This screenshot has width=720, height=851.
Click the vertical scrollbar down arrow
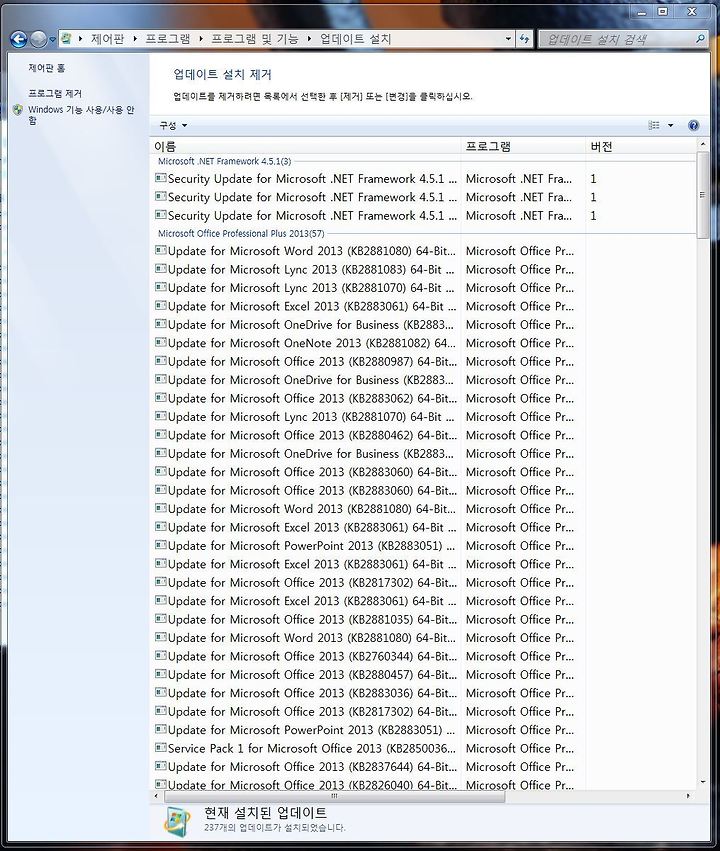point(703,782)
